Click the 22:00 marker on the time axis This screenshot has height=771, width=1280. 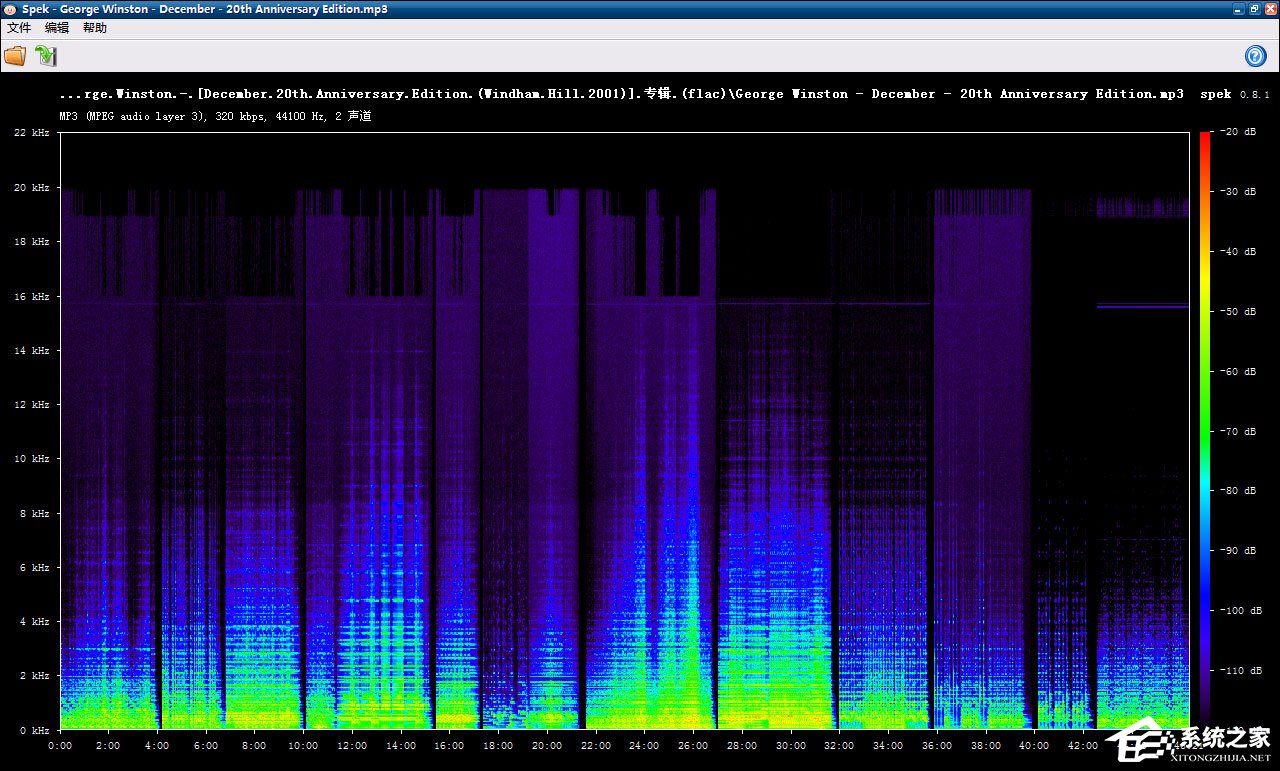point(596,746)
